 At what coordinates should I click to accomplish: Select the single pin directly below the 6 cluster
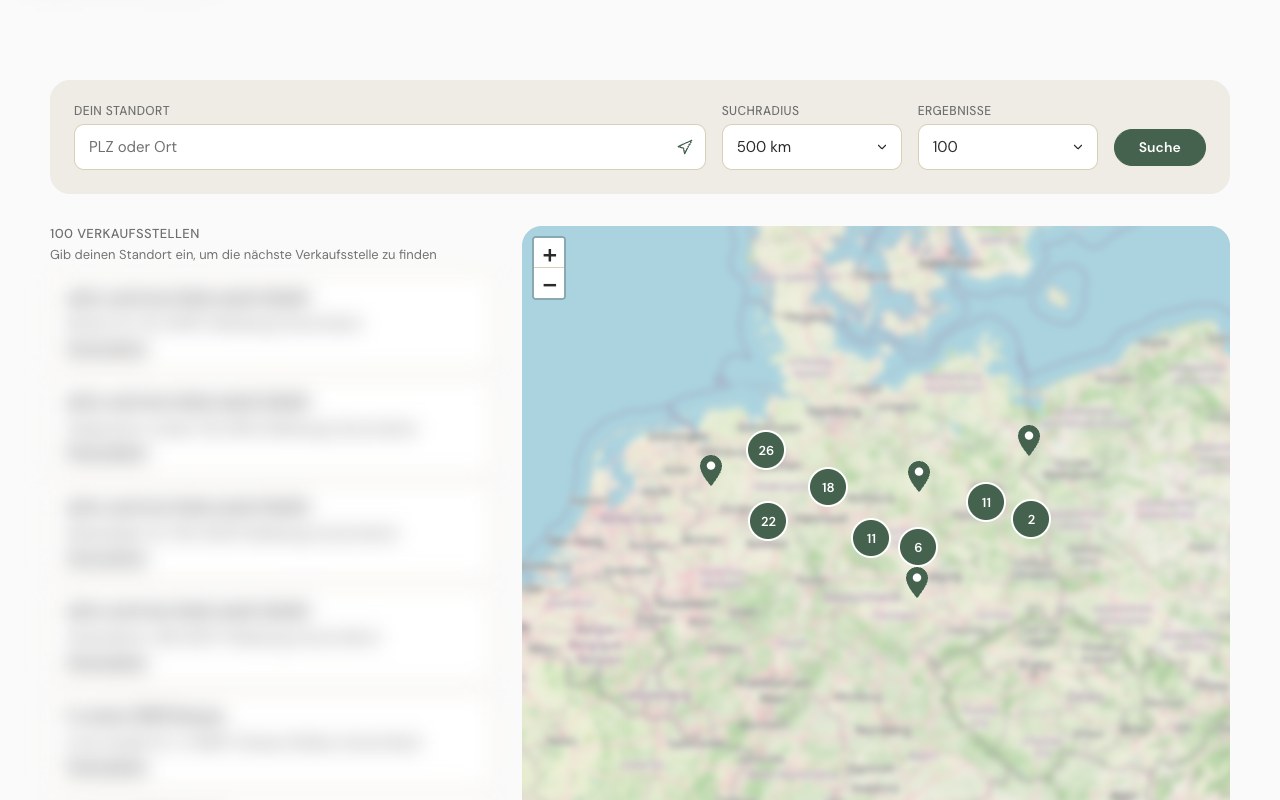pyautogui.click(x=917, y=582)
